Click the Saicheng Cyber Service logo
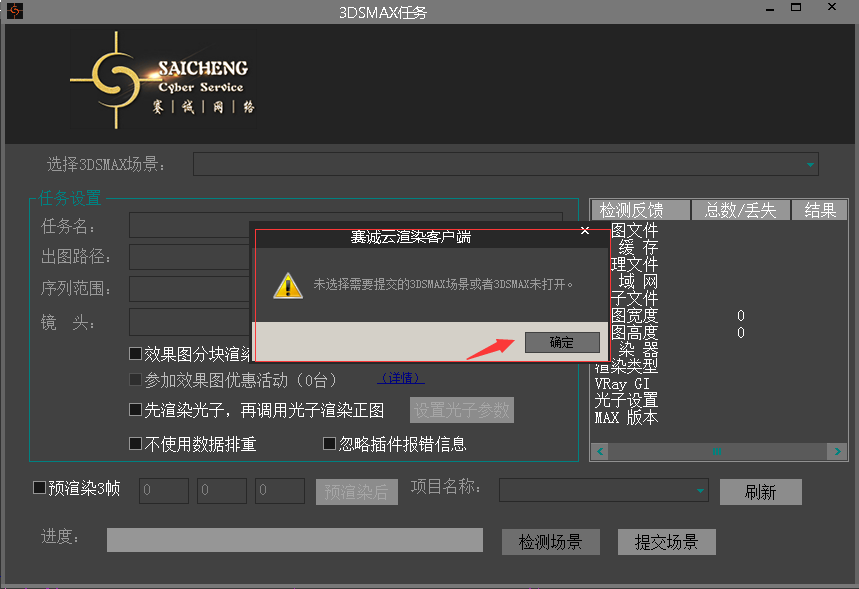 (160, 81)
